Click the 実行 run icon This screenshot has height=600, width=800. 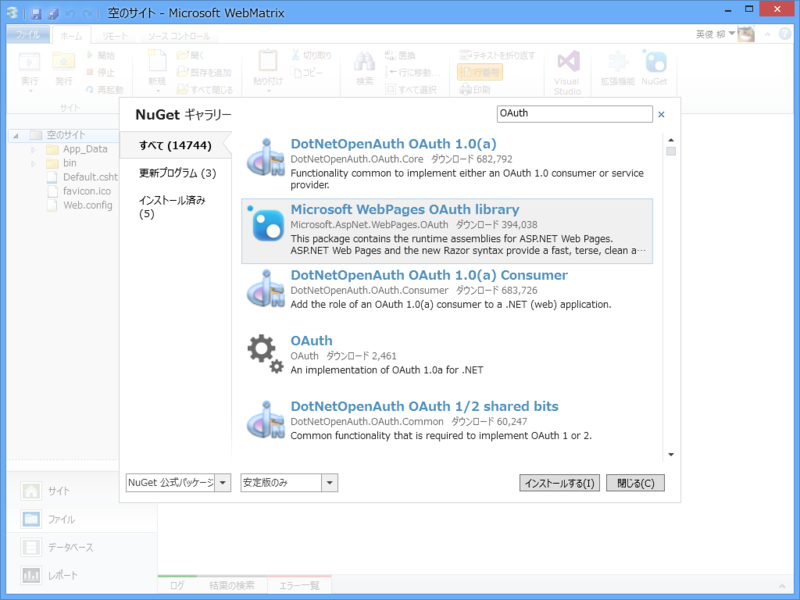pyautogui.click(x=29, y=62)
